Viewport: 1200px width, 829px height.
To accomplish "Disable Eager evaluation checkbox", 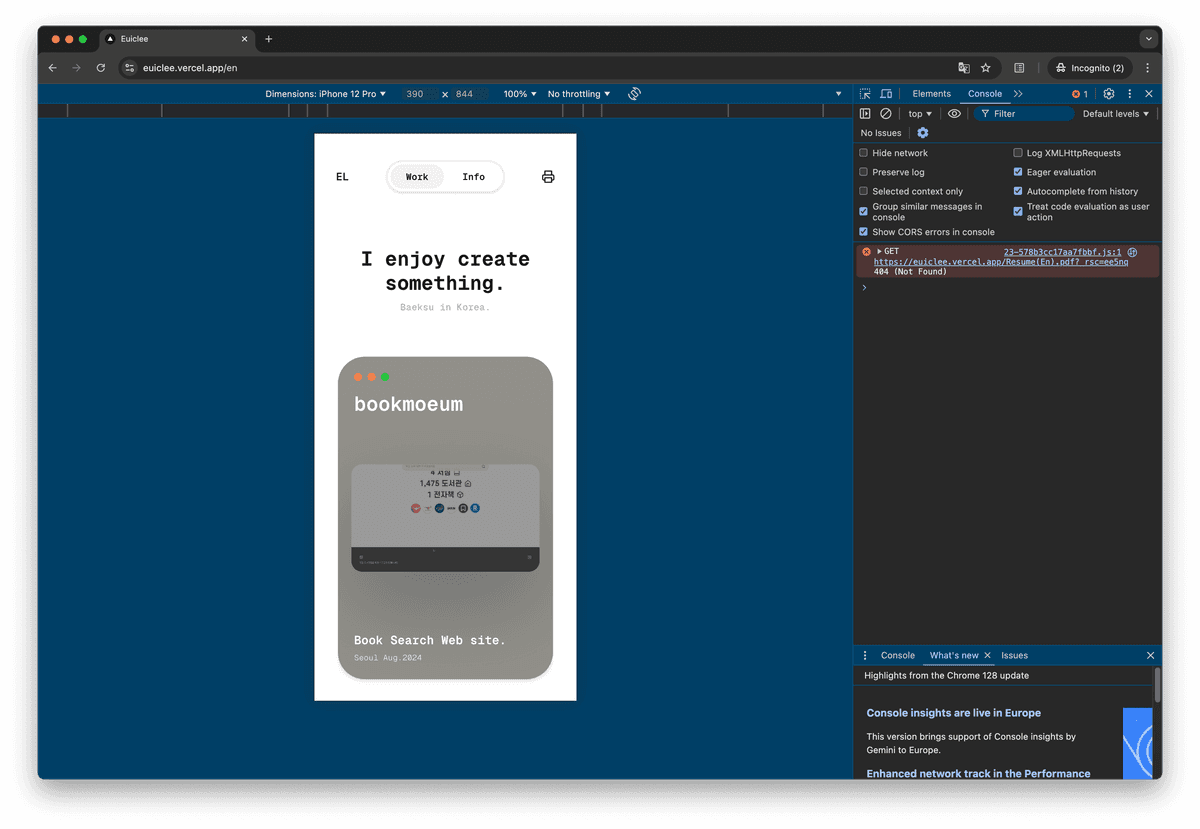I will click(1018, 172).
